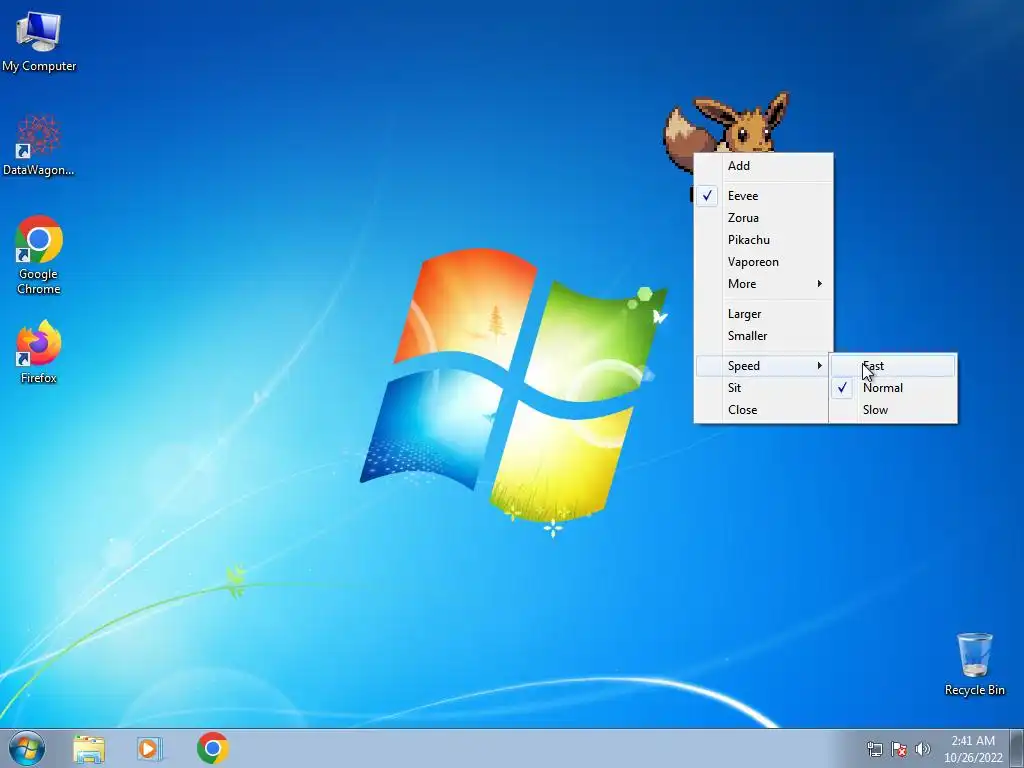The width and height of the screenshot is (1024, 768).
Task: Click the Show desktop strip
Action: point(1017,748)
